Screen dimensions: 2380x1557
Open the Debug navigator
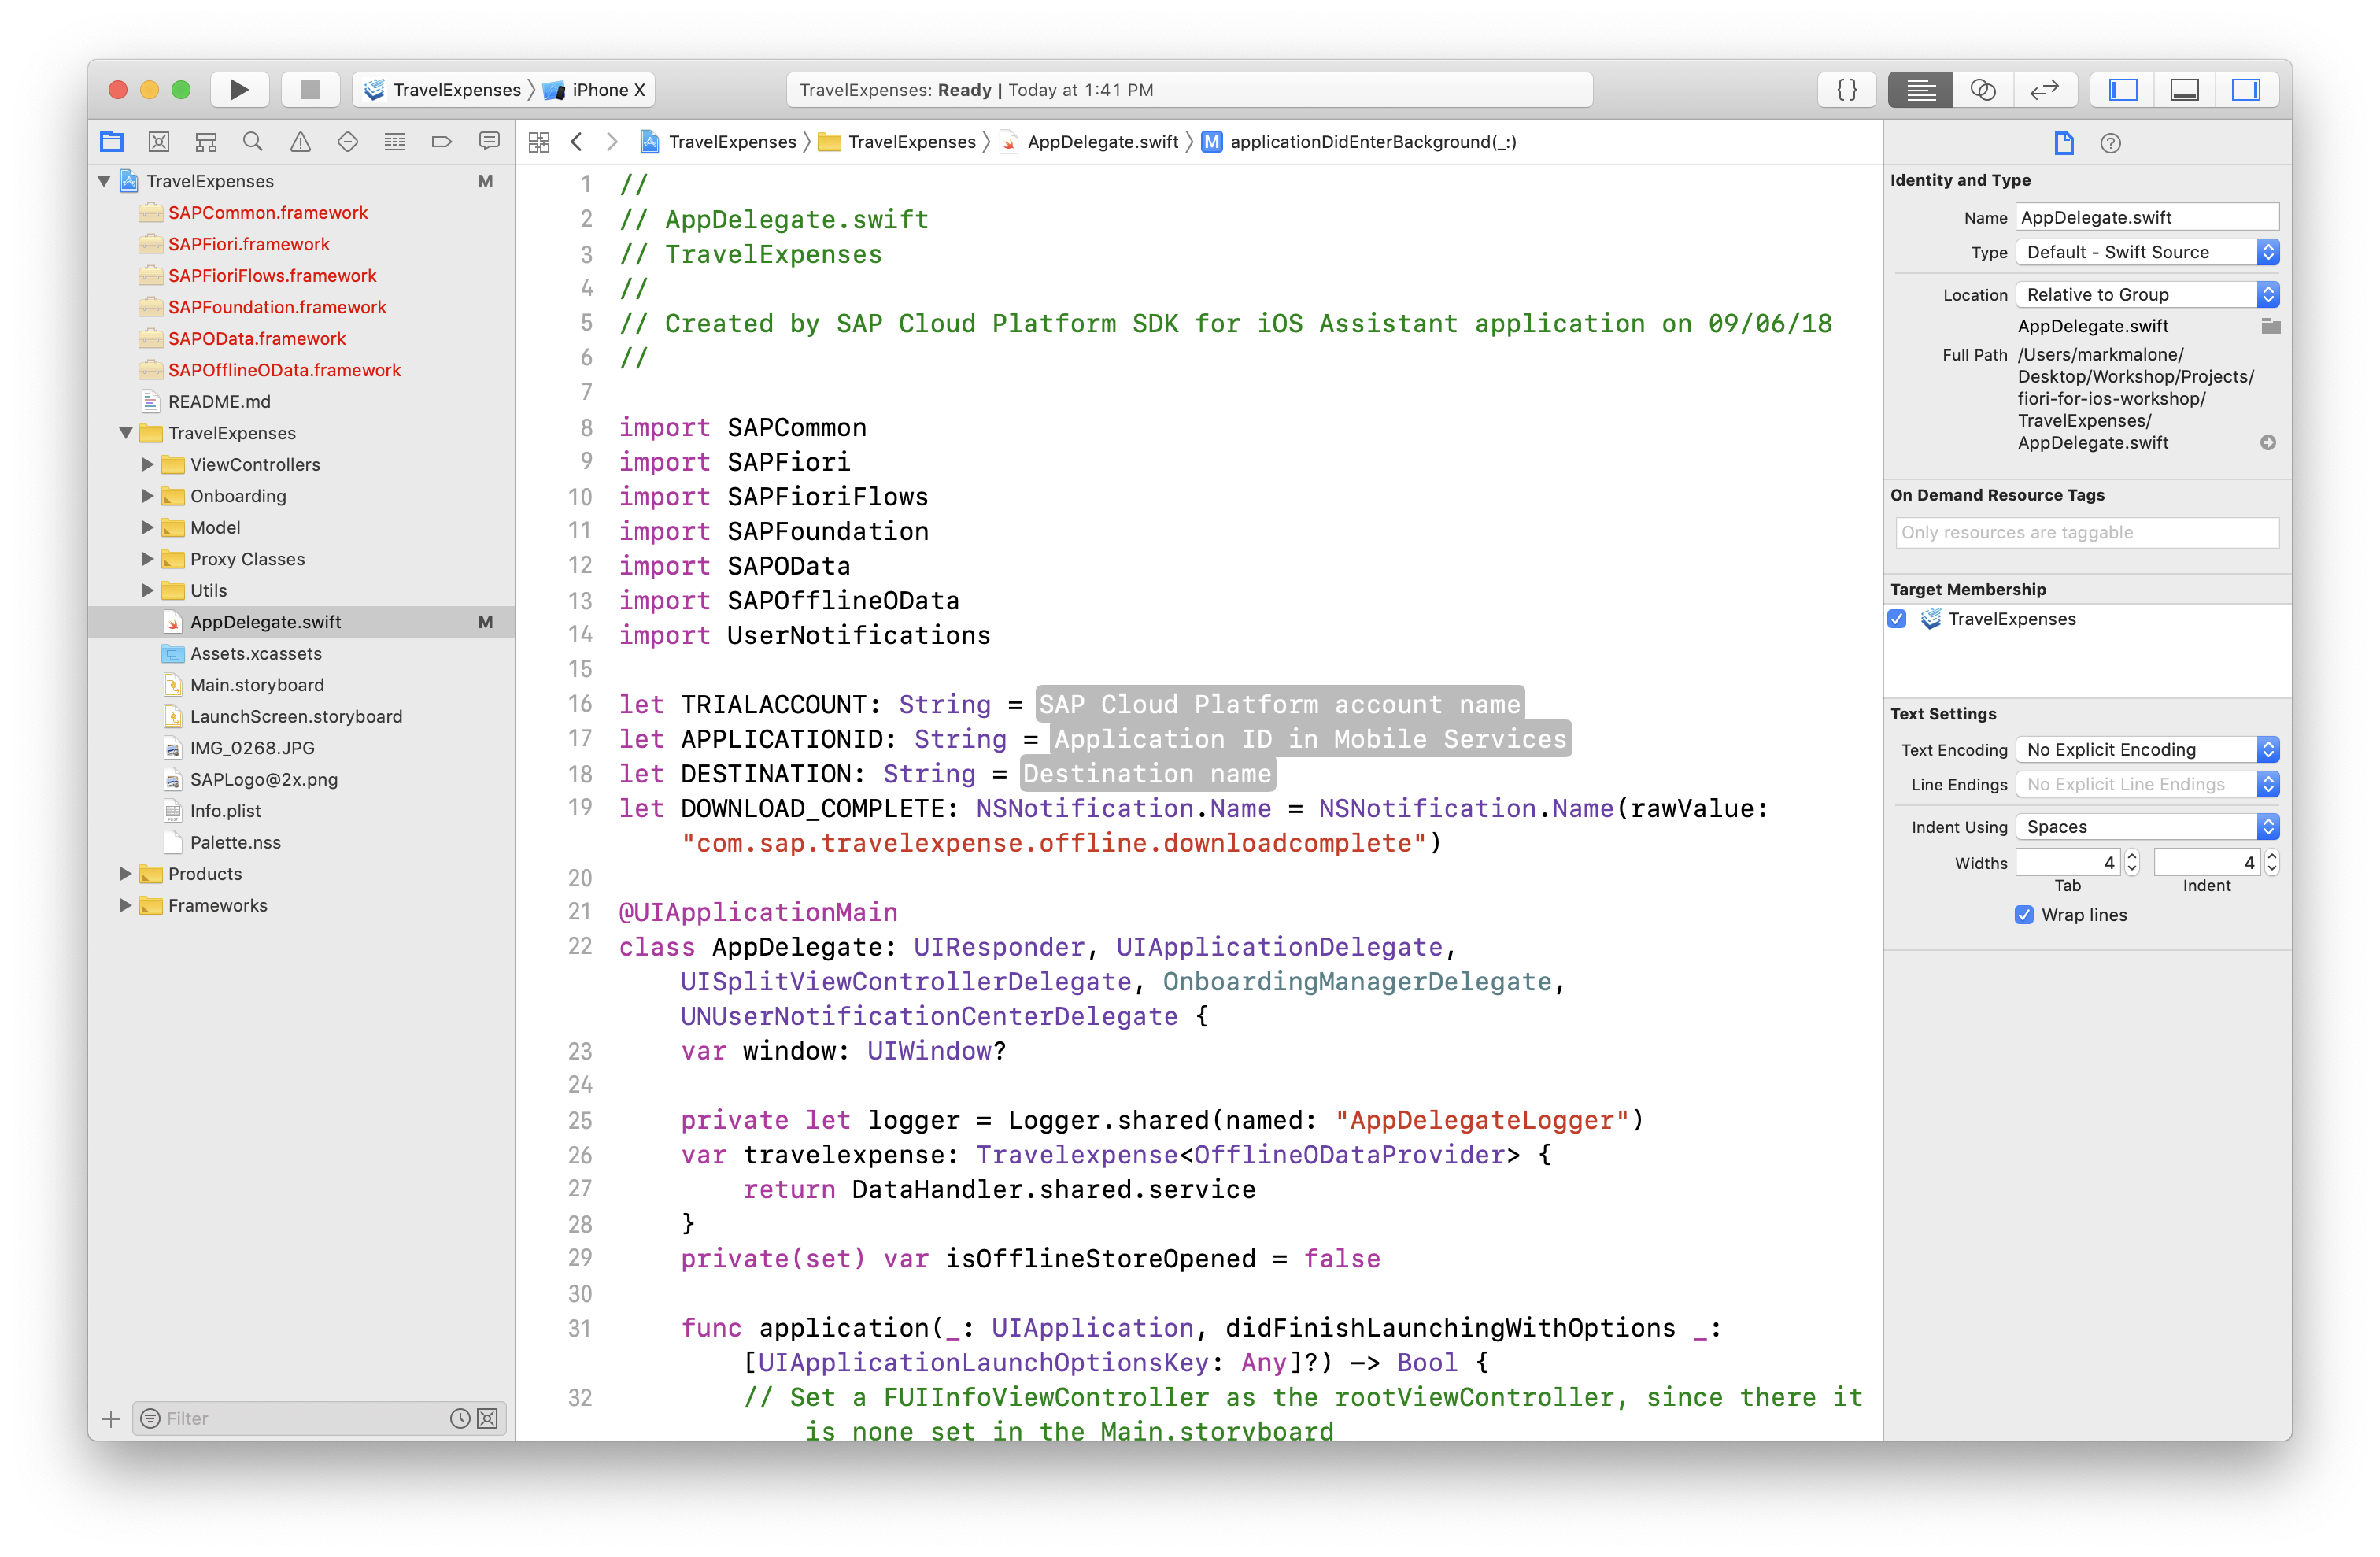395,142
